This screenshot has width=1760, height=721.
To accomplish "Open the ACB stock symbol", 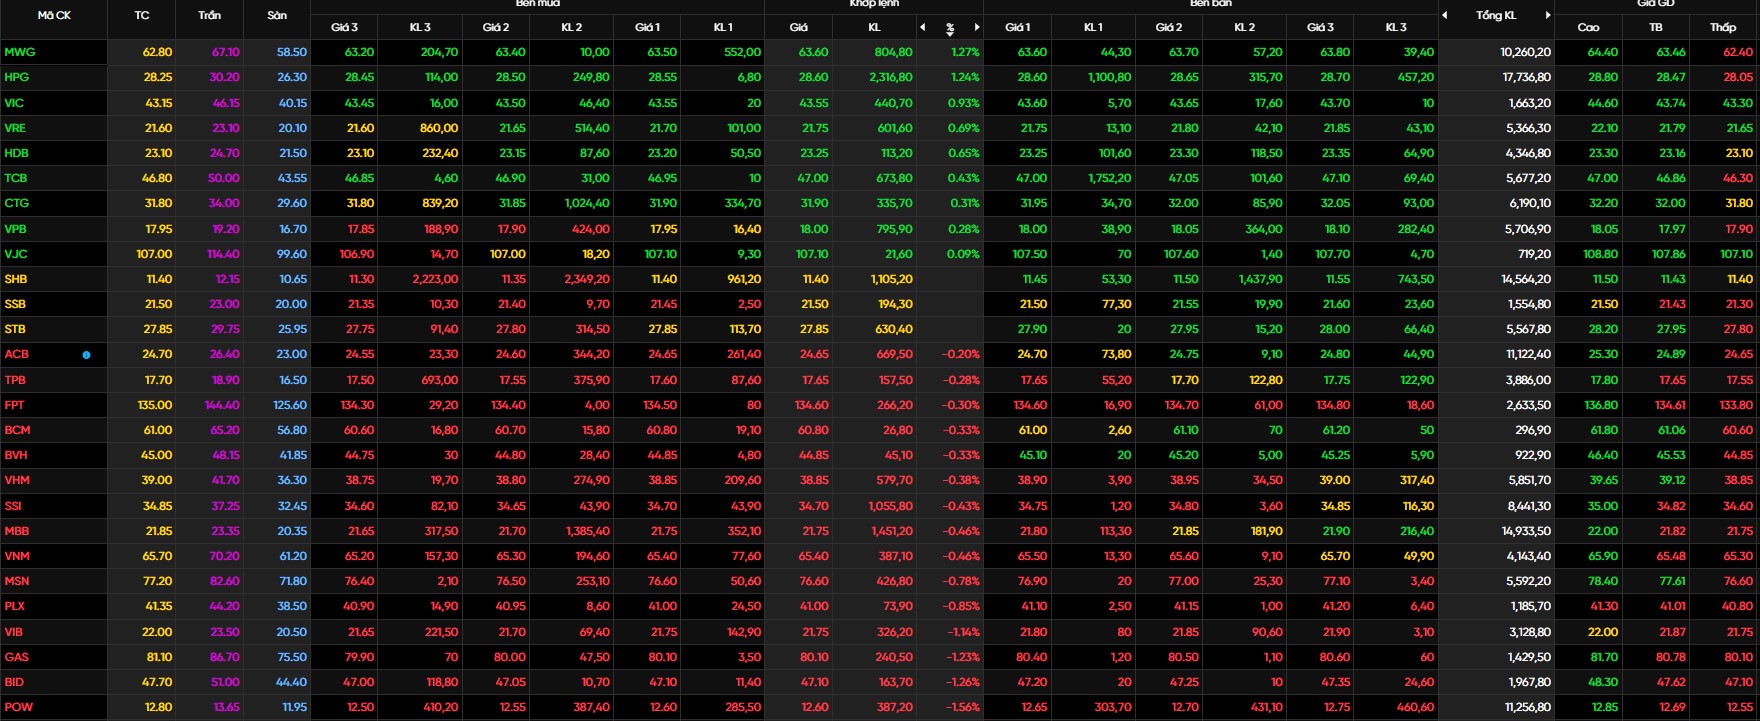I will tap(16, 354).
